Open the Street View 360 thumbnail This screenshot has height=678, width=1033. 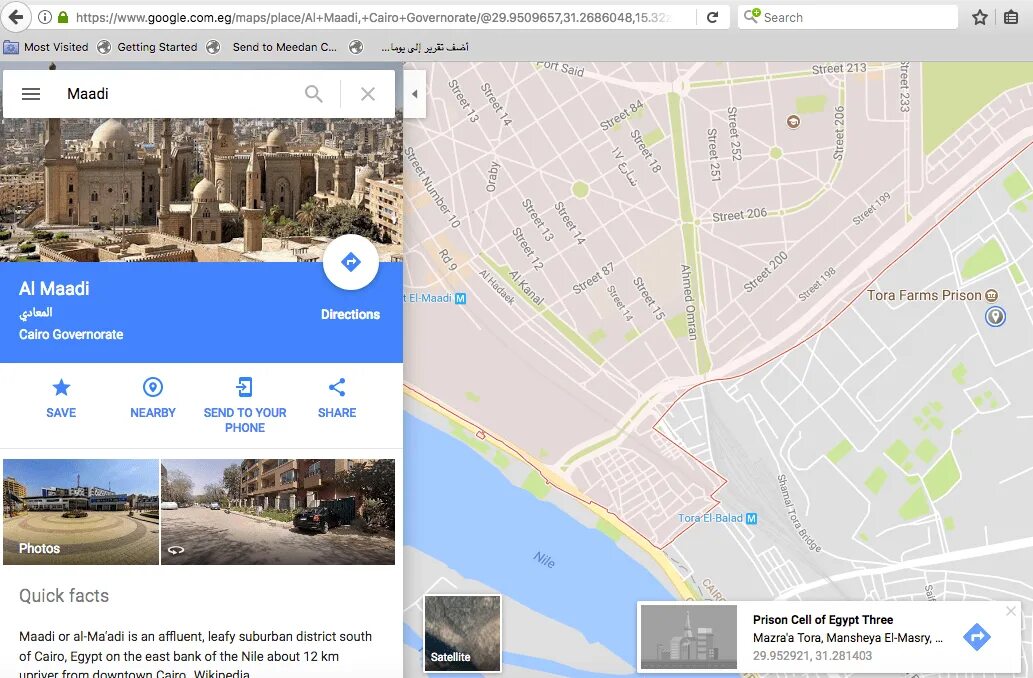(x=278, y=512)
